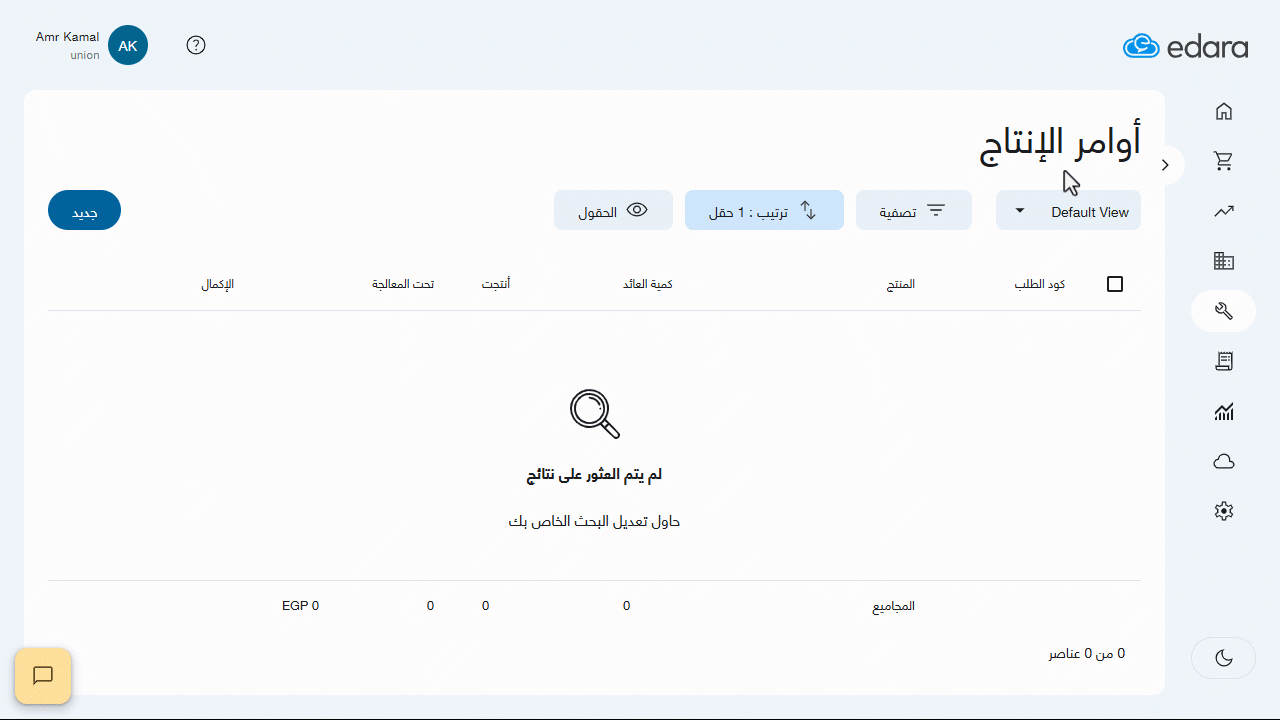Sort by the كود الطلب column header
Image resolution: width=1280 pixels, height=720 pixels.
click(1039, 284)
